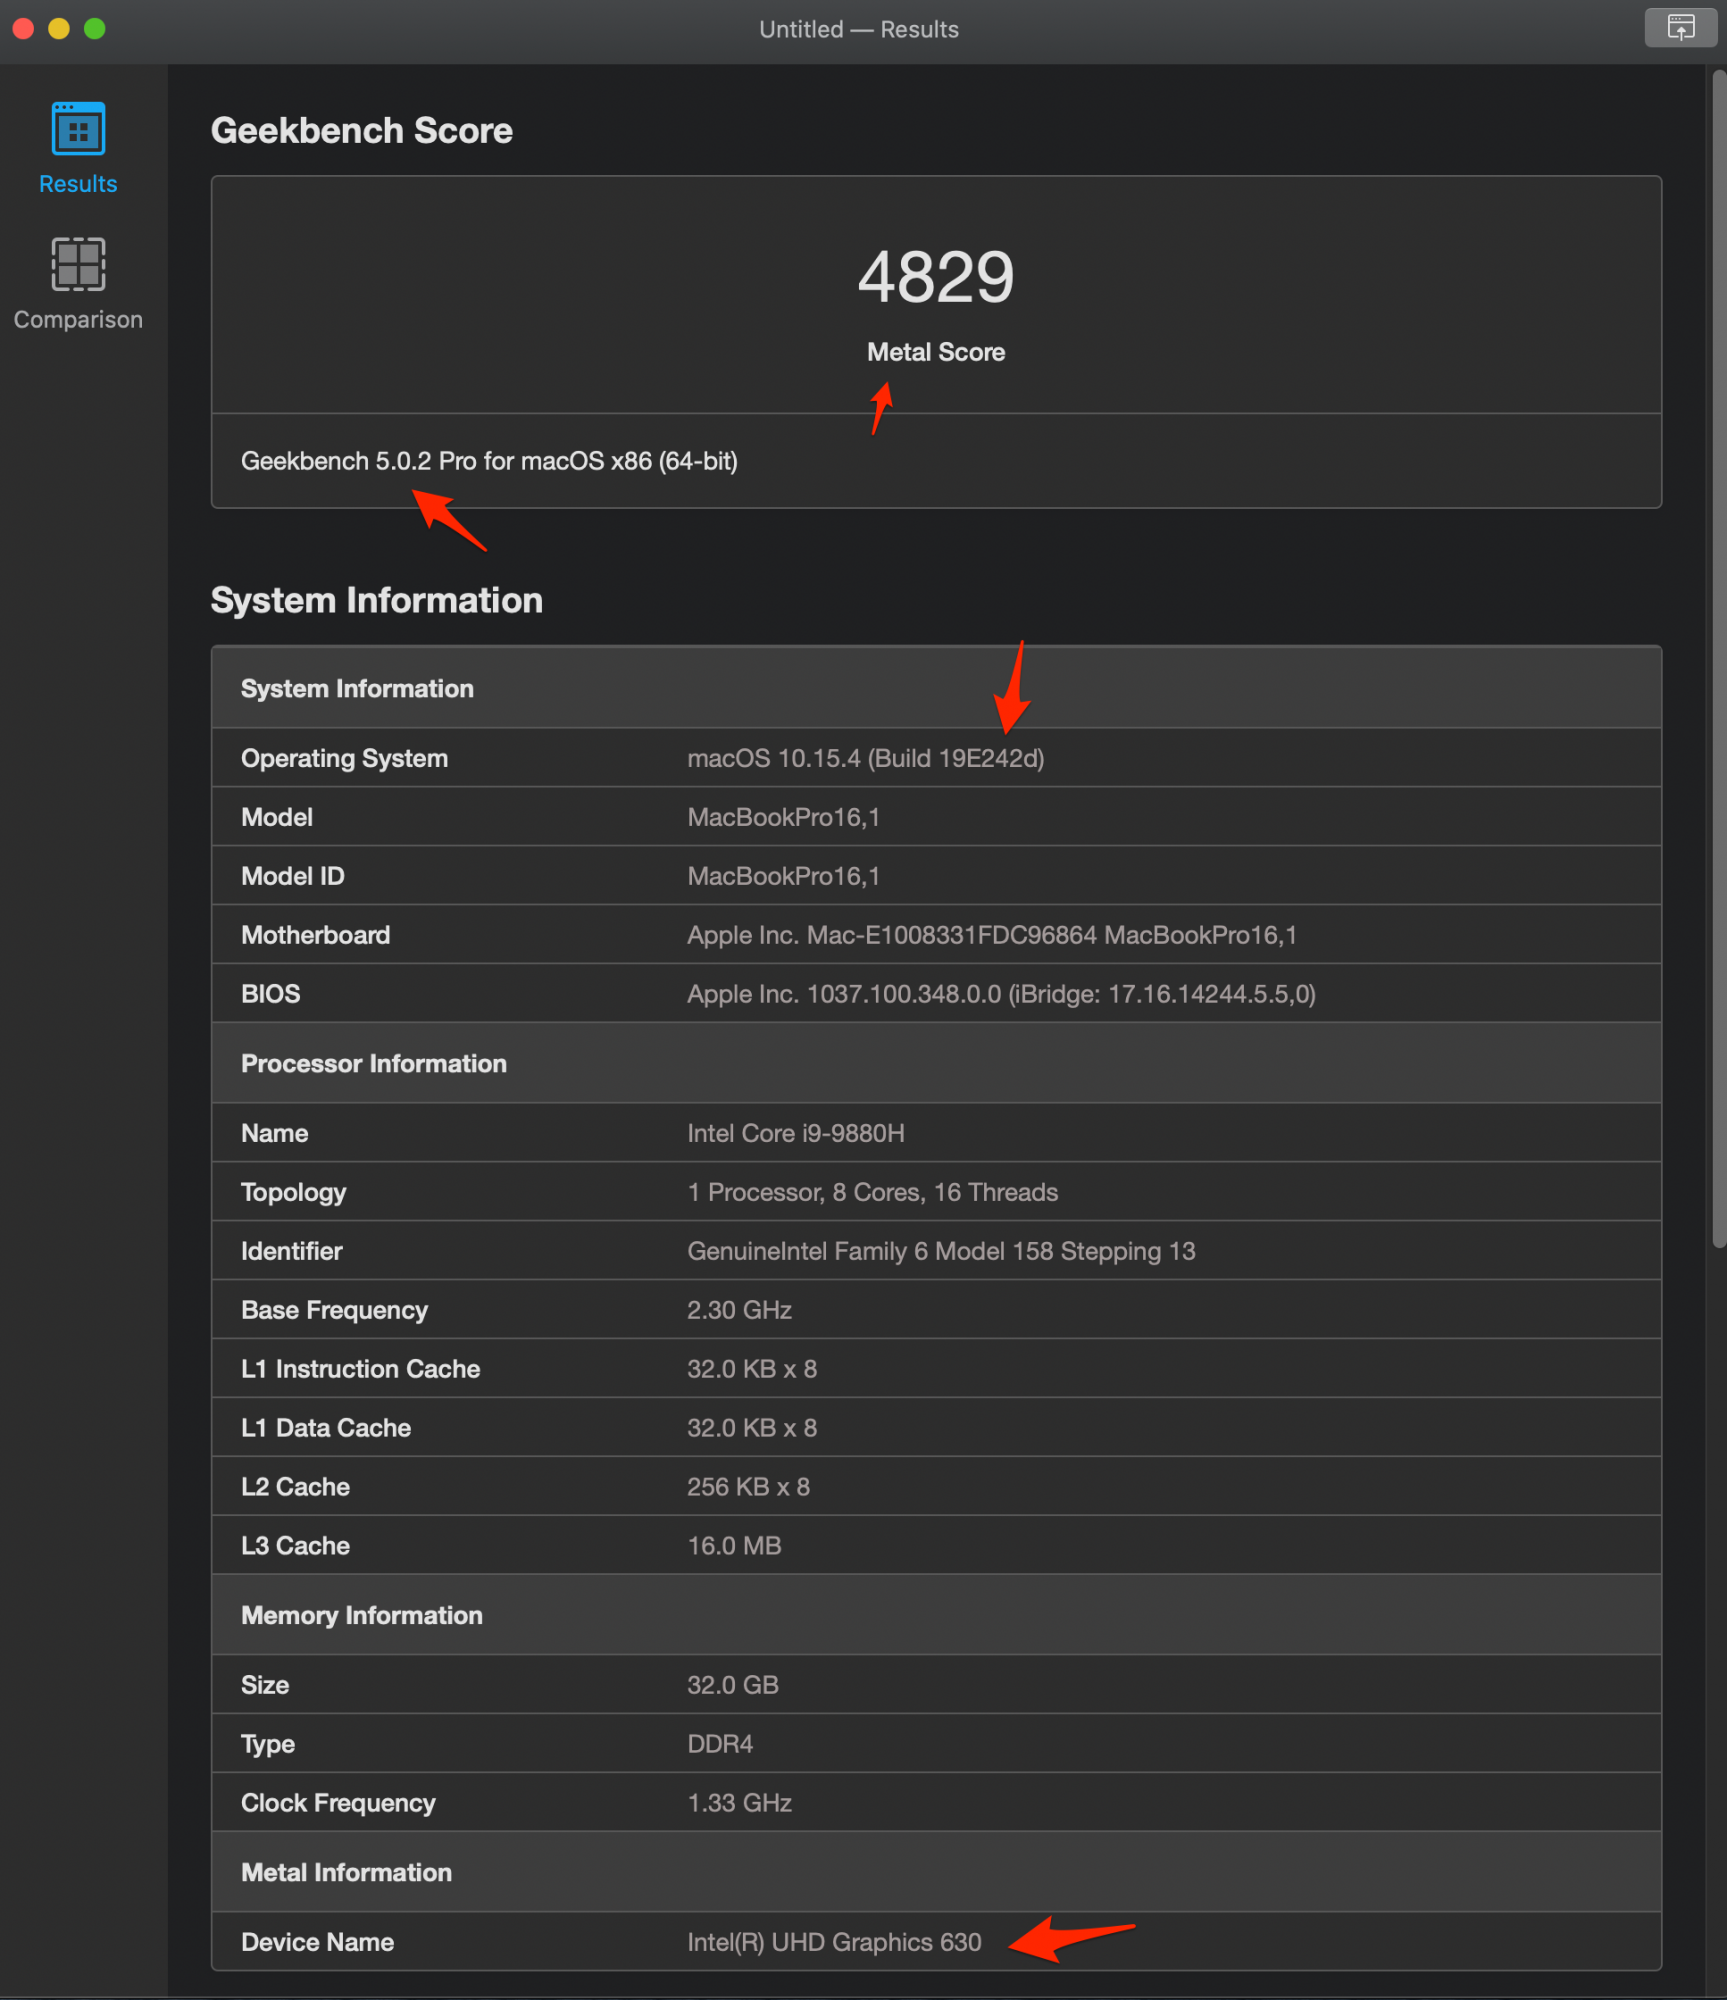Click the processor 'Name' row label
This screenshot has height=2000, width=1727.
(274, 1133)
